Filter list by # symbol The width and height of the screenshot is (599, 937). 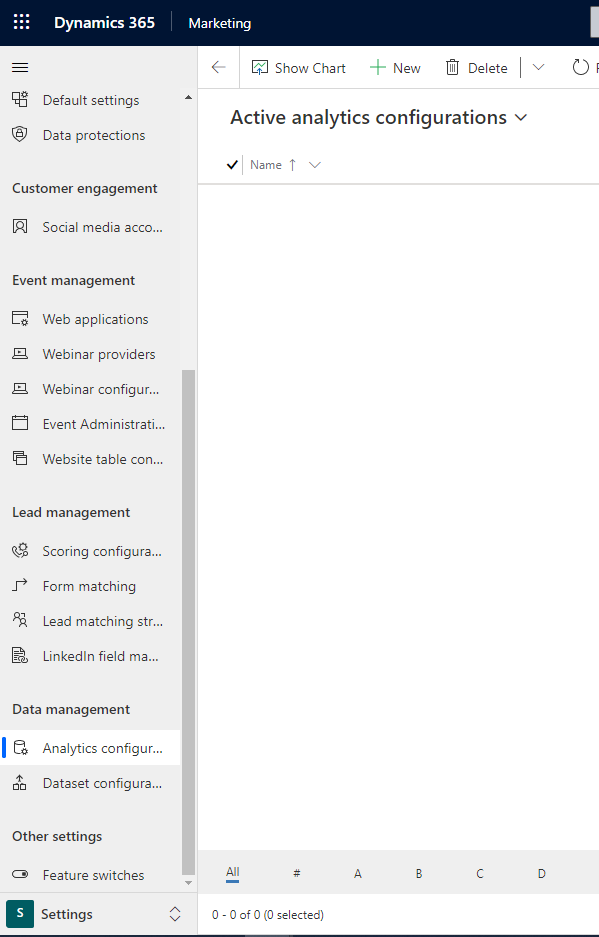pos(297,874)
